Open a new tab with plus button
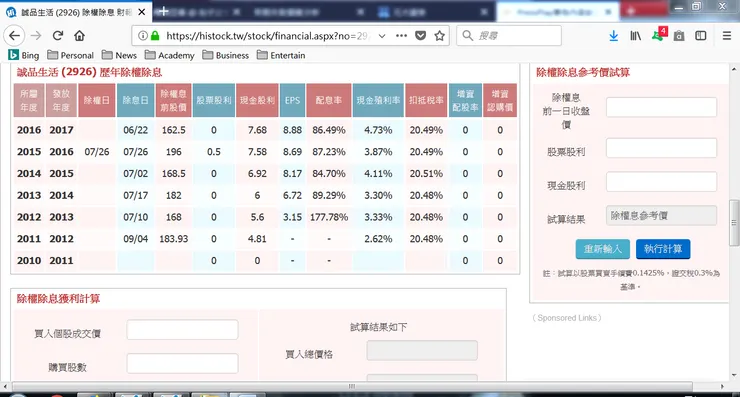The image size is (740, 397). [x=163, y=11]
